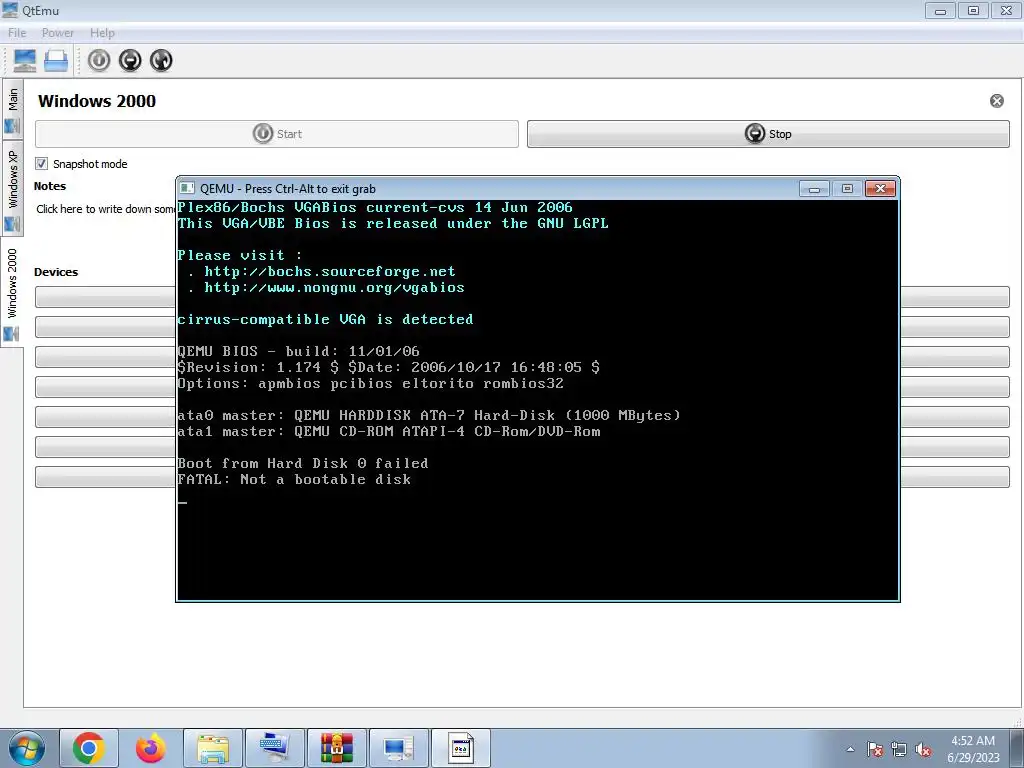Click the icon under the Windows 2000 tab

pos(12,334)
